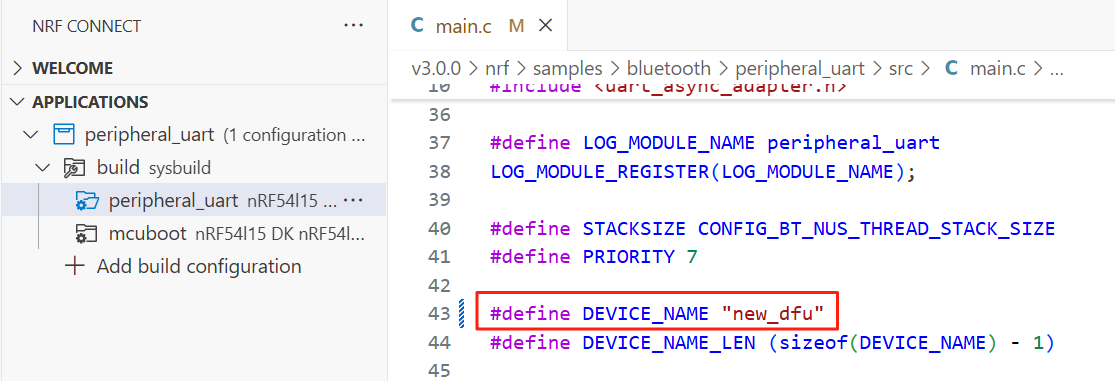Collapse the peripheral_uart application tree

[x=30, y=134]
